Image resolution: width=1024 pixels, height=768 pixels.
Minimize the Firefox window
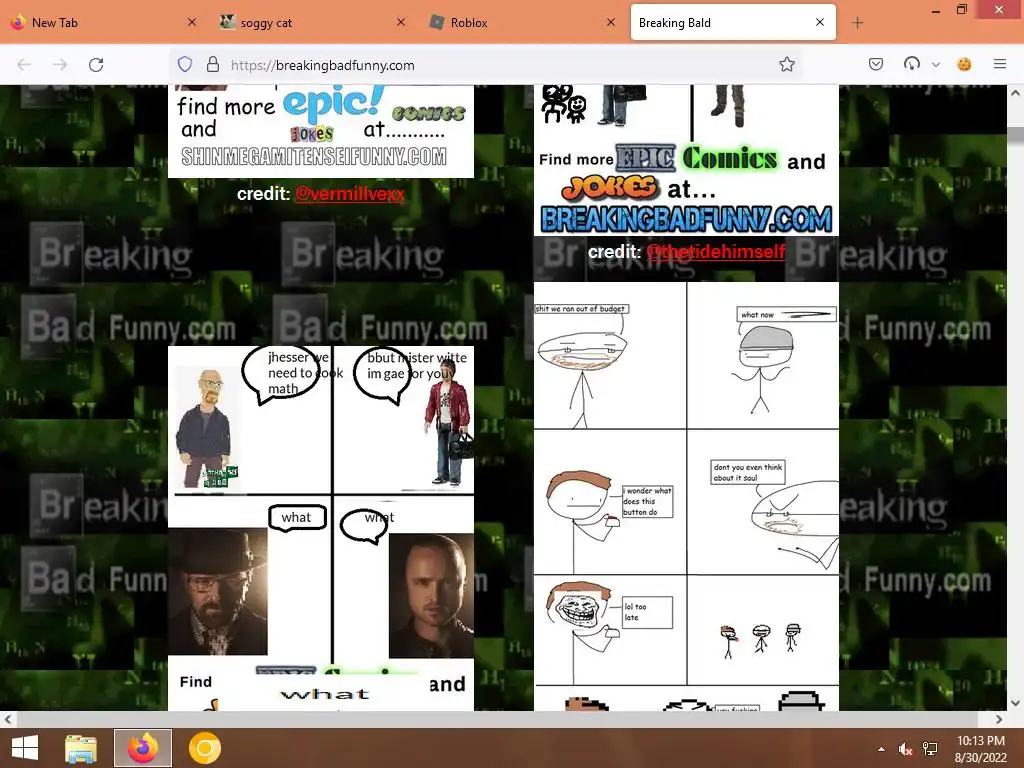click(936, 10)
